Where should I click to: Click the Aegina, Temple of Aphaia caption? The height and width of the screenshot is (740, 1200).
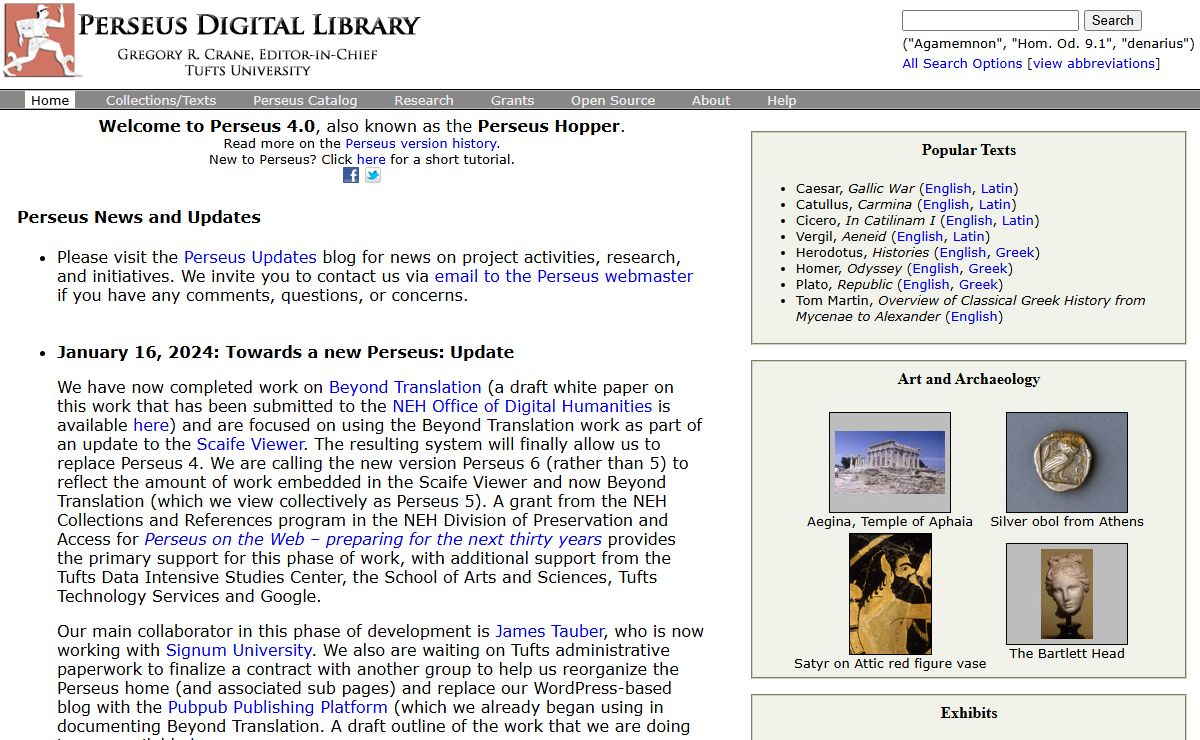tap(890, 521)
